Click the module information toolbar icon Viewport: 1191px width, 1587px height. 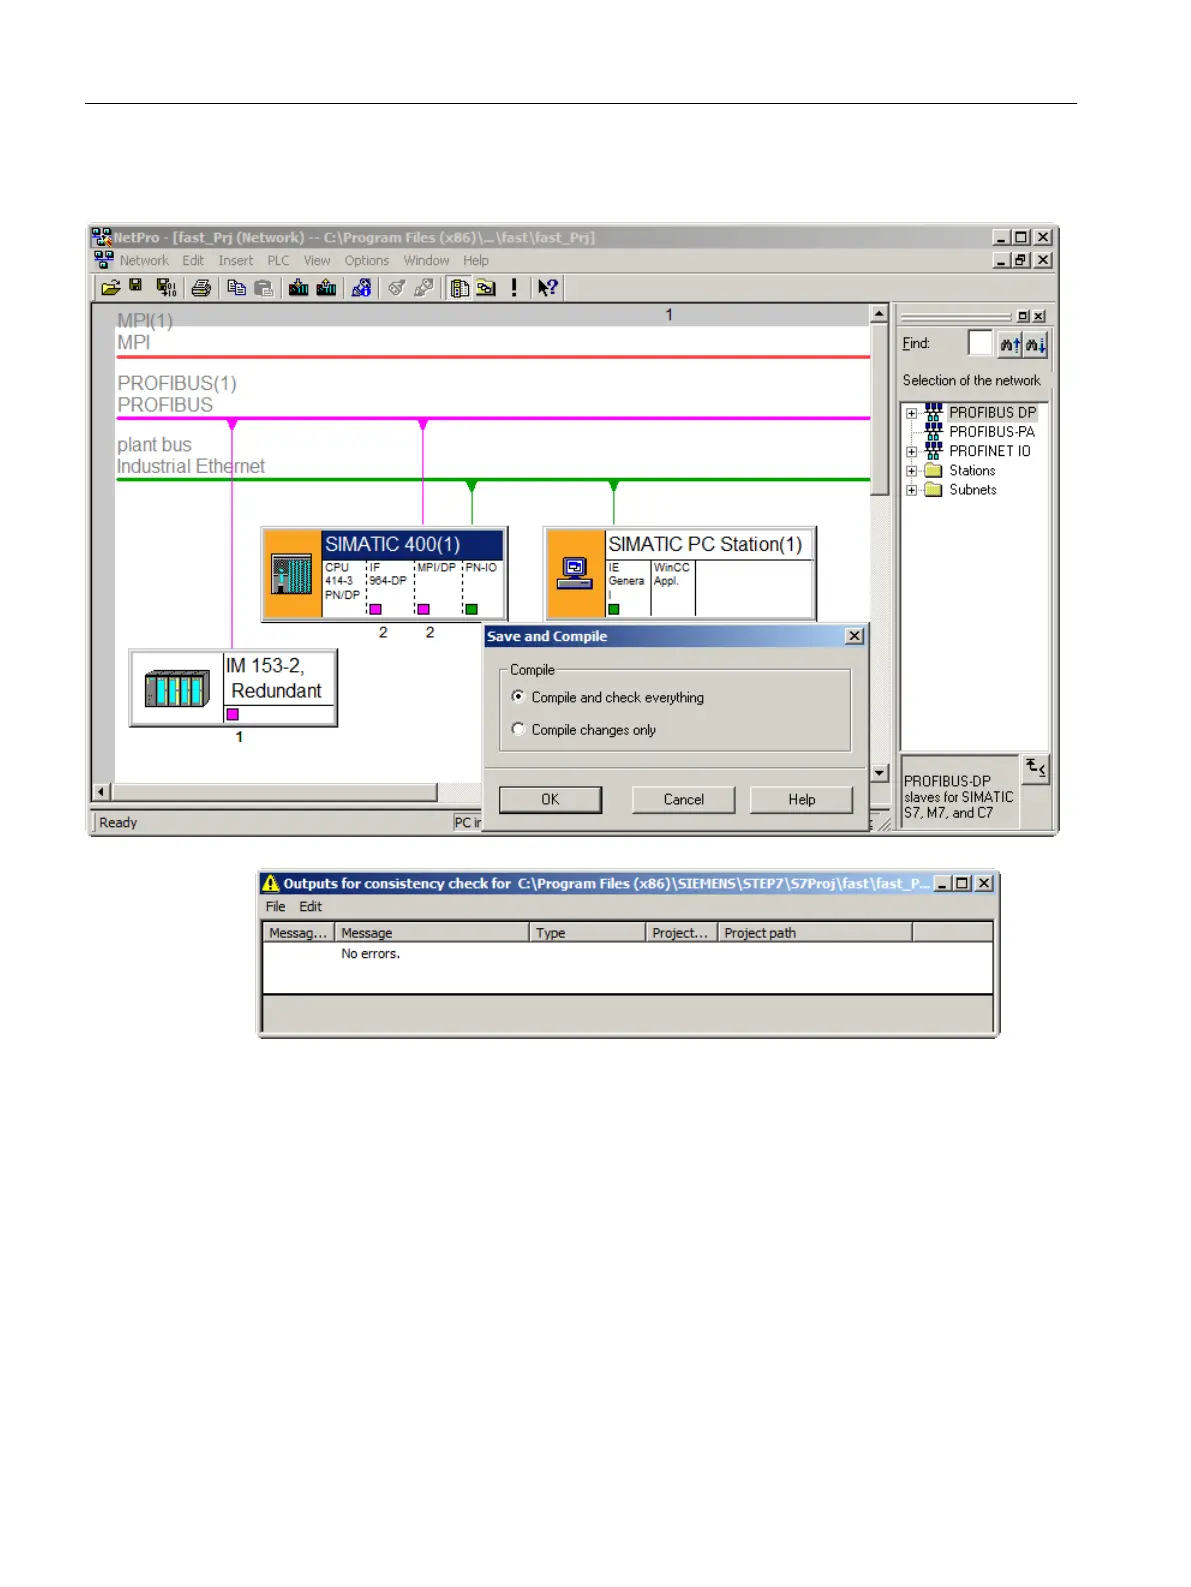tap(362, 288)
